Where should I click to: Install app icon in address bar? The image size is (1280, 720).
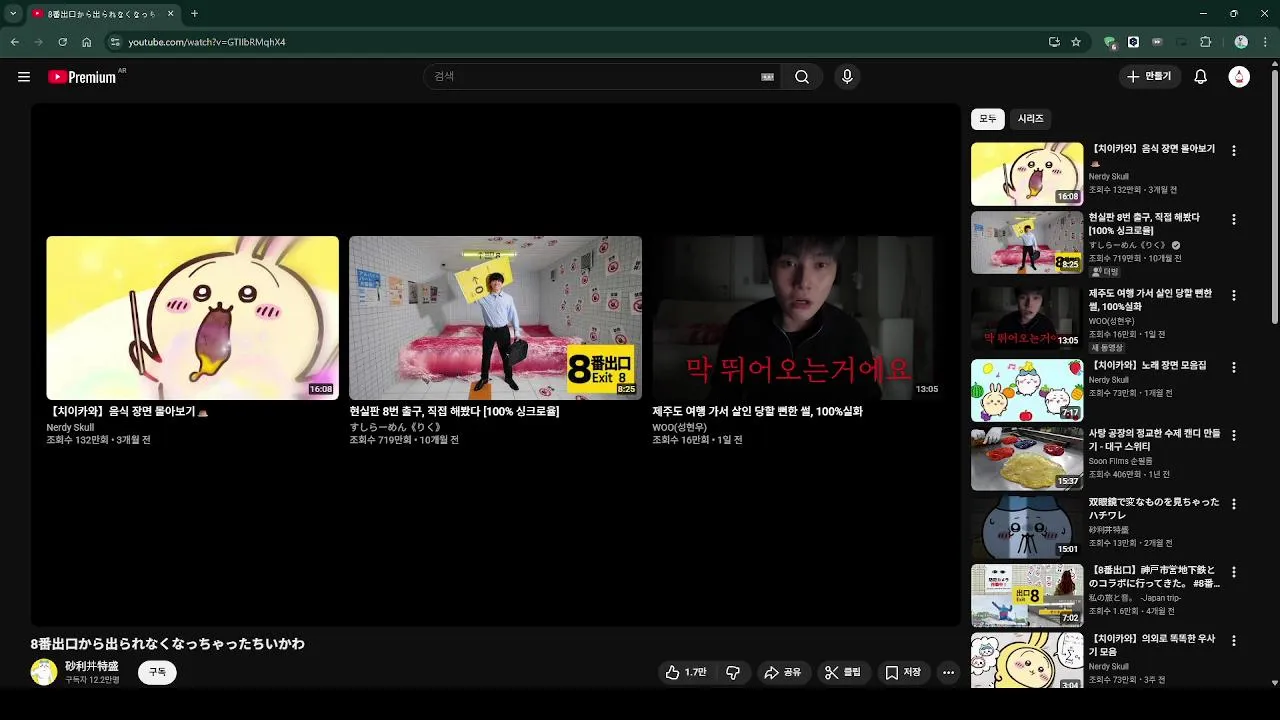click(x=1054, y=42)
